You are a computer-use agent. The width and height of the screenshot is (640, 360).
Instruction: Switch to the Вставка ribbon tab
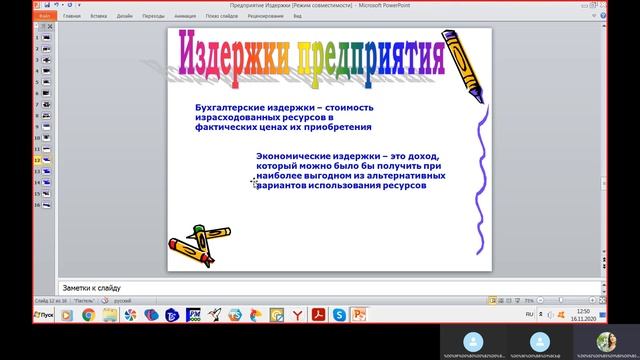pyautogui.click(x=98, y=16)
